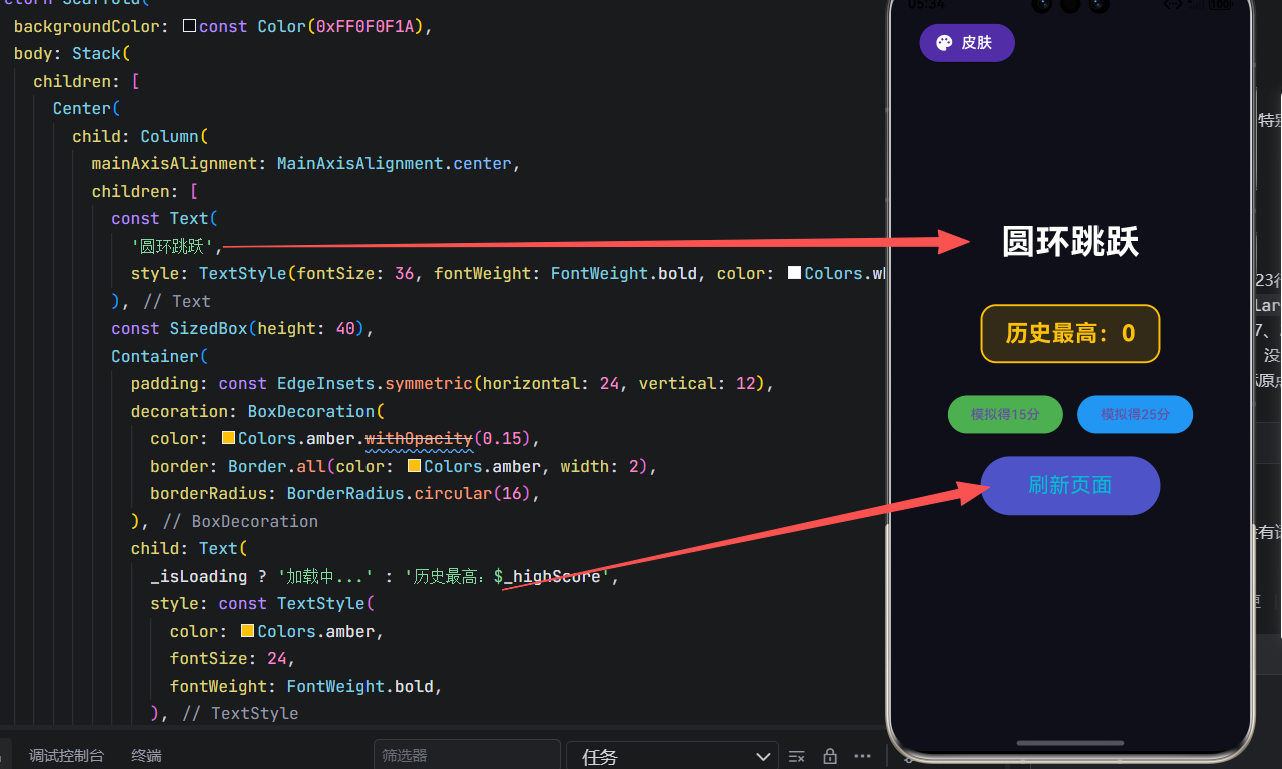Tap the 皮肤 skin button on phone
1282x769 pixels.
coord(967,43)
